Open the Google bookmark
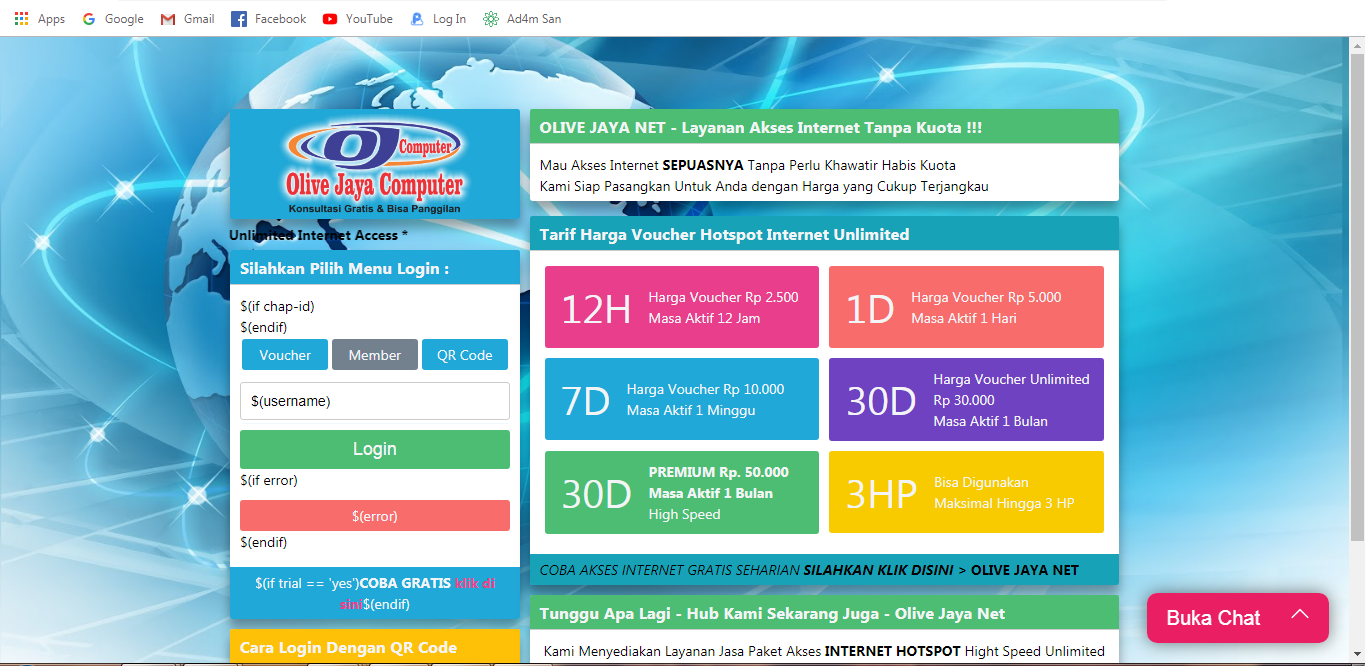Viewport: 1365px width, 666px height. pos(113,18)
